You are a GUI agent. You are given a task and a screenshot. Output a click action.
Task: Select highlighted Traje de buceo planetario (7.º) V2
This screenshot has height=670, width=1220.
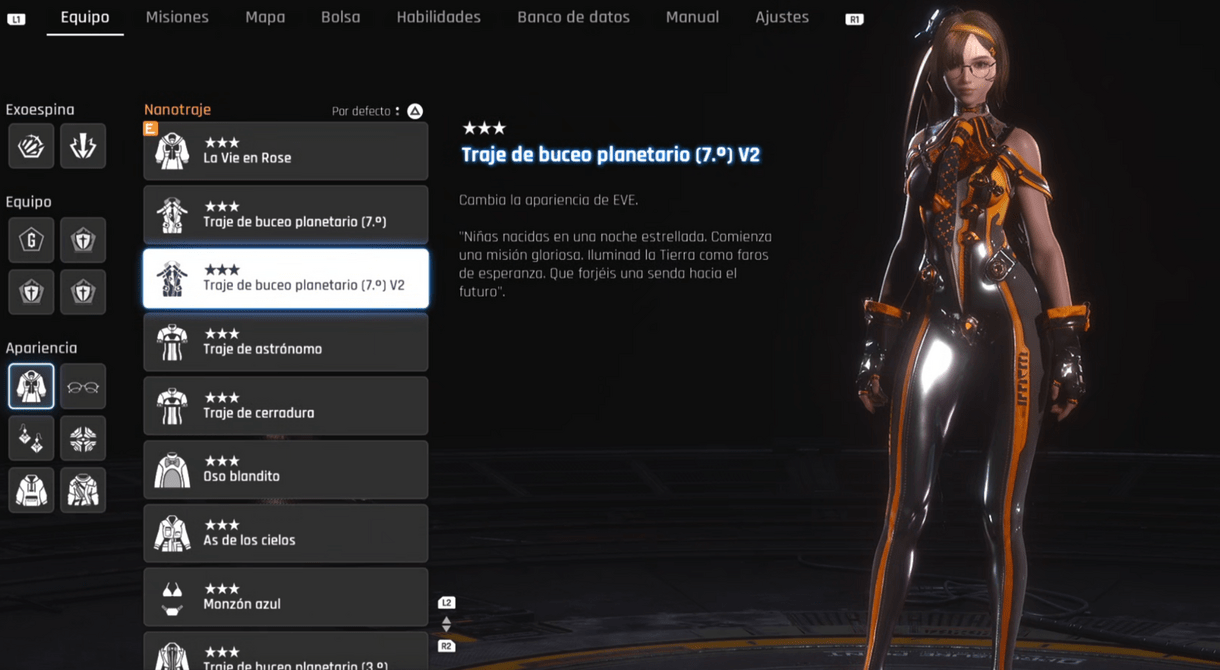tap(286, 279)
